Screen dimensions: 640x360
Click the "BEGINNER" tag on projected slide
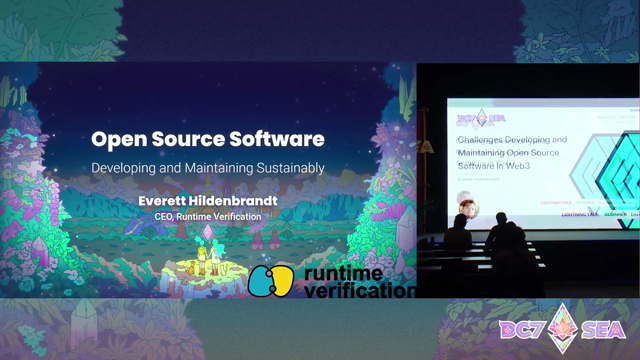tap(616, 214)
